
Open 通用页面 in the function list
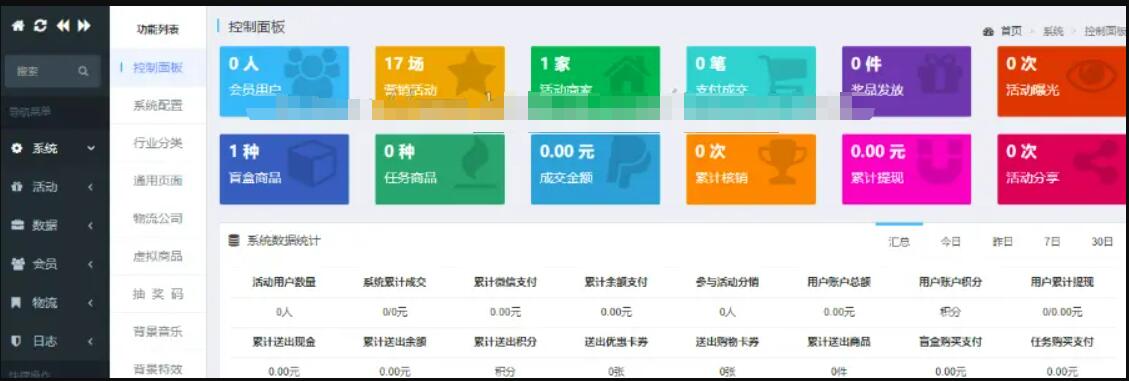click(x=158, y=181)
